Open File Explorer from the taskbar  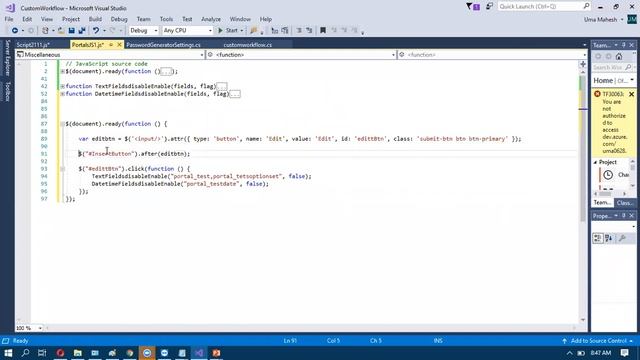click(78, 353)
